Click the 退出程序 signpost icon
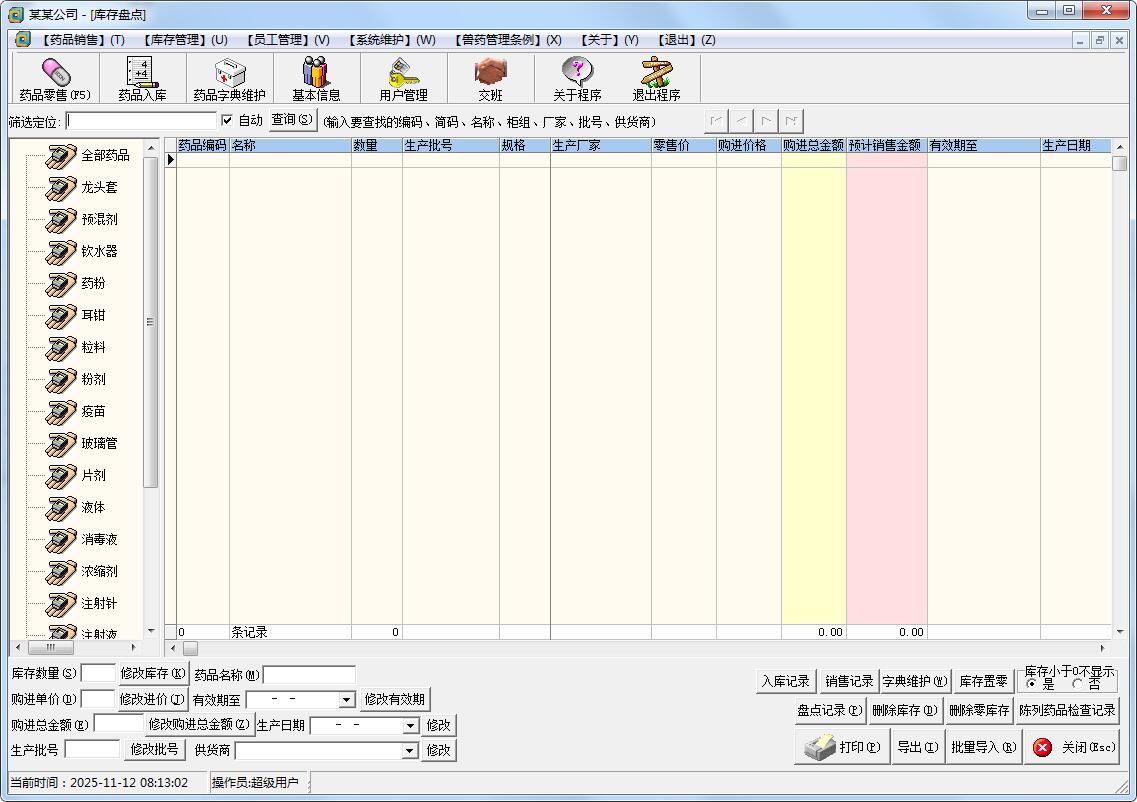This screenshot has height=802, width=1137. tap(656, 73)
